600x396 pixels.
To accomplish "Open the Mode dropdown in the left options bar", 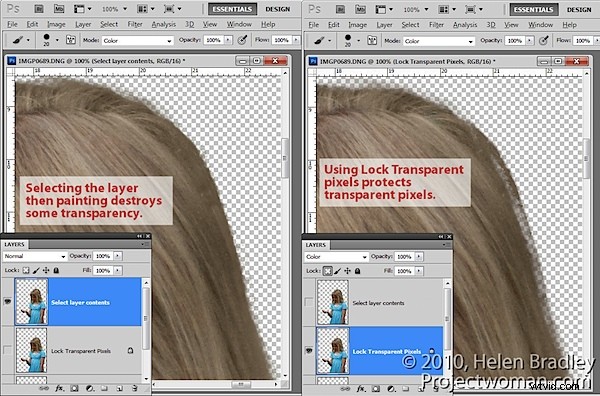I will coord(137,40).
